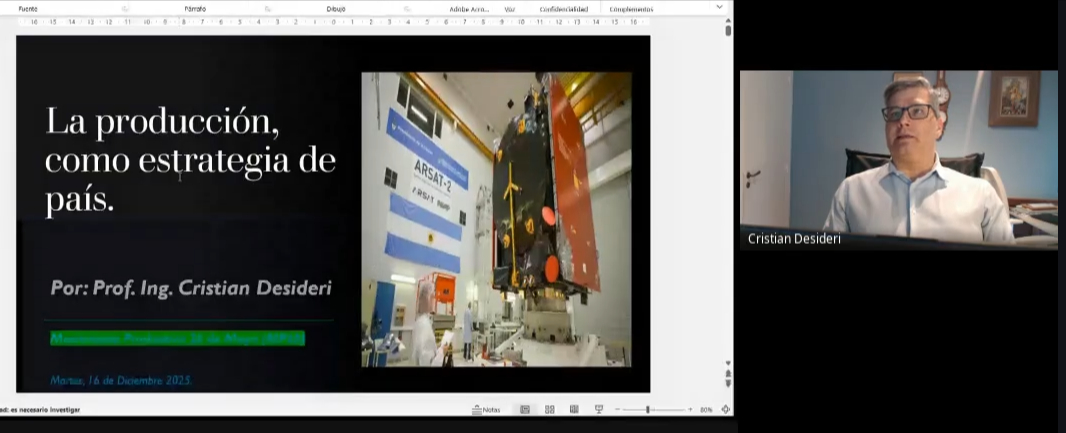1066x433 pixels.
Task: Select the ARSAT-2 satellite picture
Action: tap(496, 219)
